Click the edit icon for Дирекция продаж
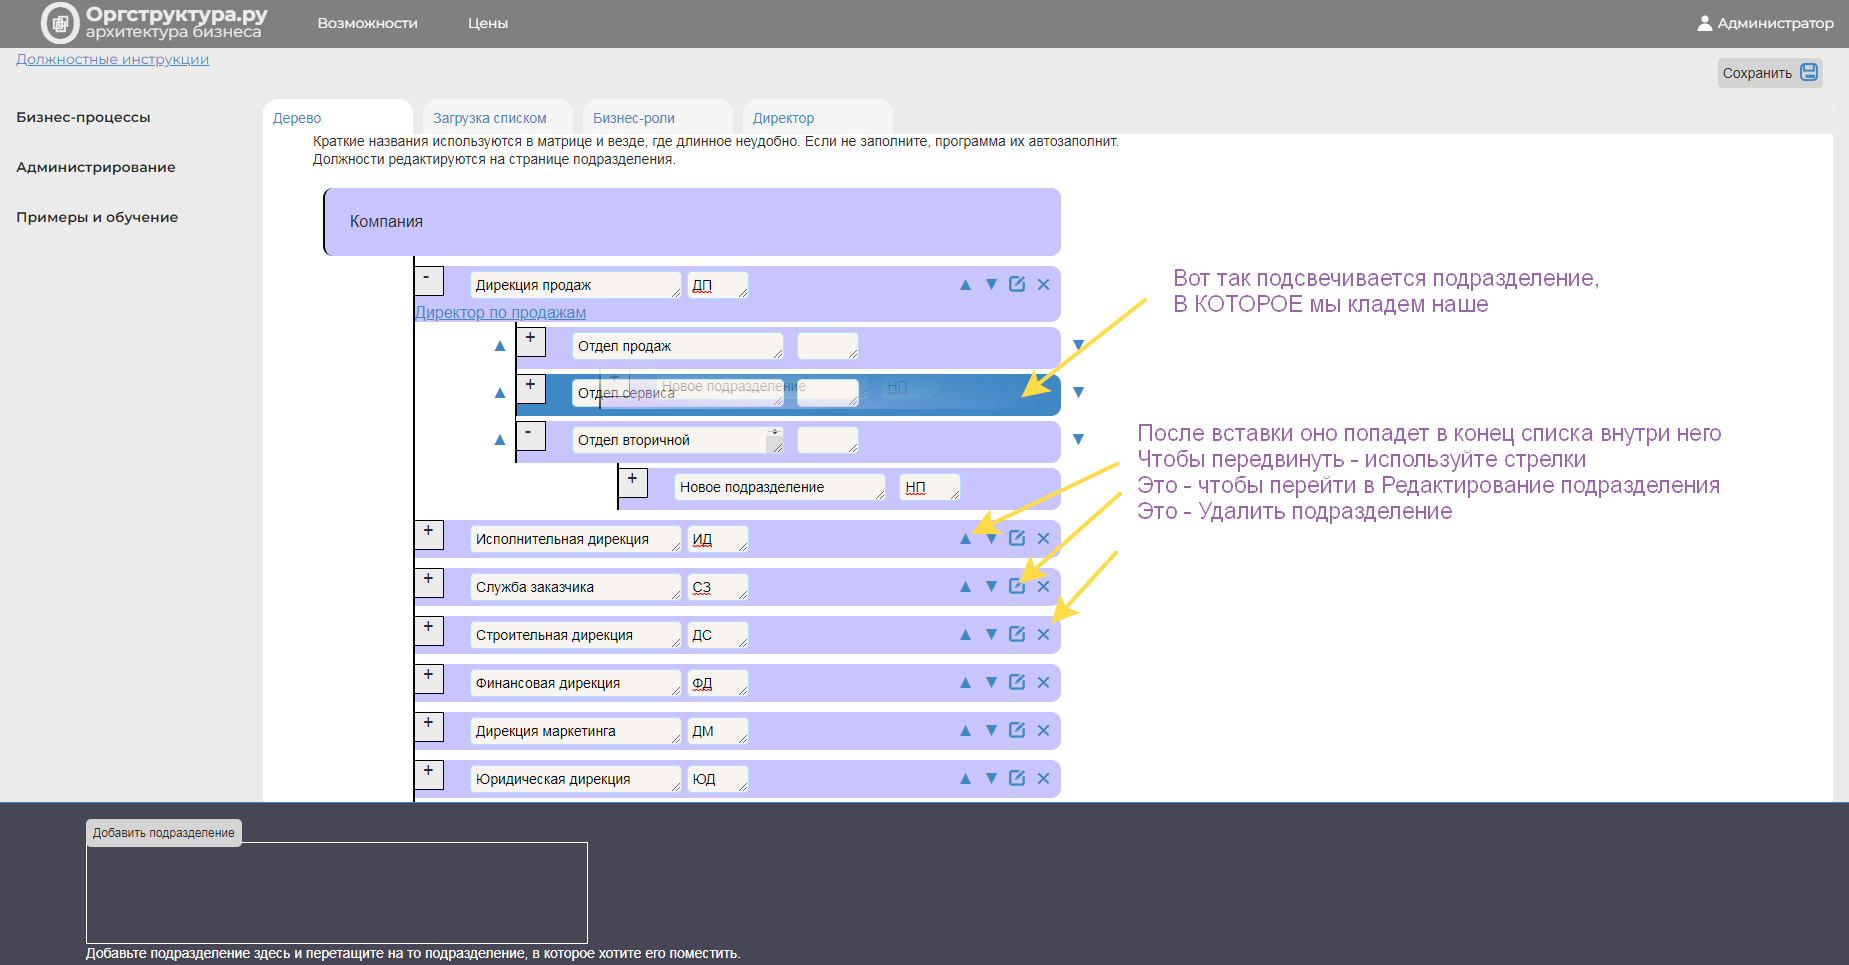This screenshot has height=965, width=1849. pyautogui.click(x=1017, y=284)
